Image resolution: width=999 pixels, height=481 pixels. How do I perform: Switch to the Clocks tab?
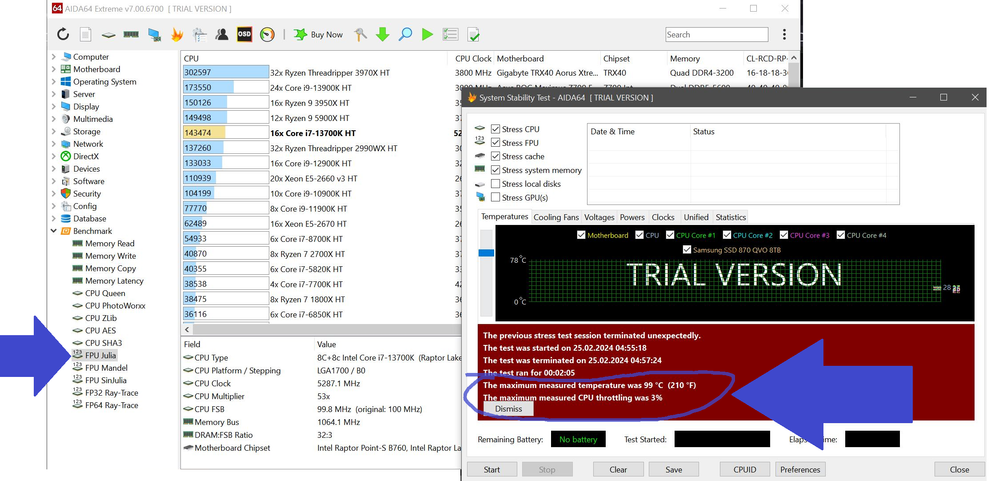tap(663, 217)
